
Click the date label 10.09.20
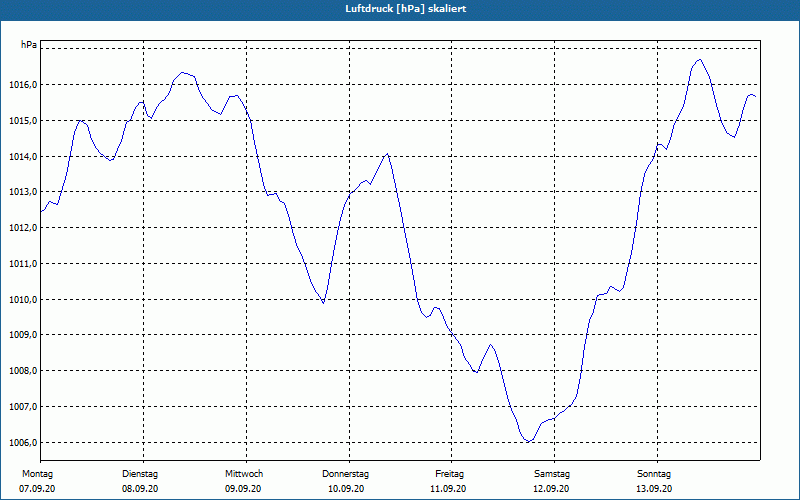[346, 489]
